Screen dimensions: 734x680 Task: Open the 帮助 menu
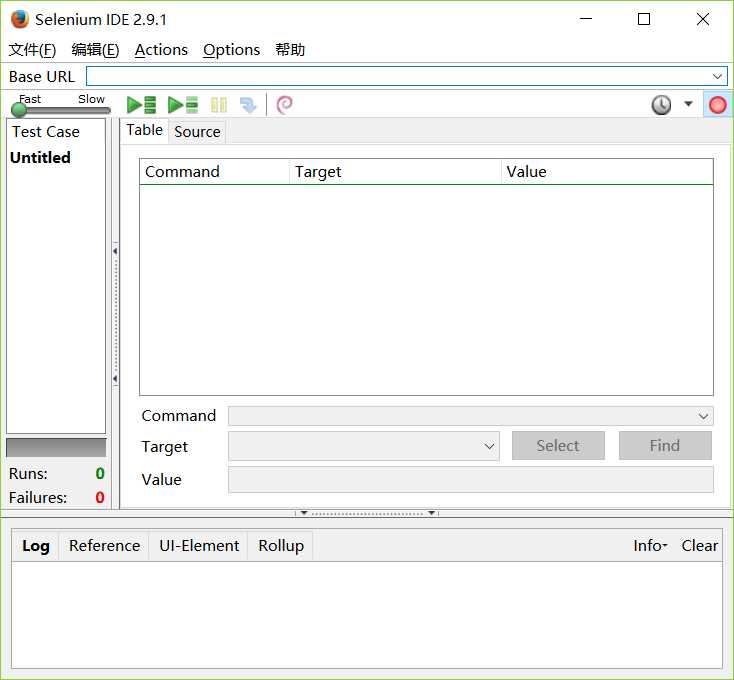(290, 50)
